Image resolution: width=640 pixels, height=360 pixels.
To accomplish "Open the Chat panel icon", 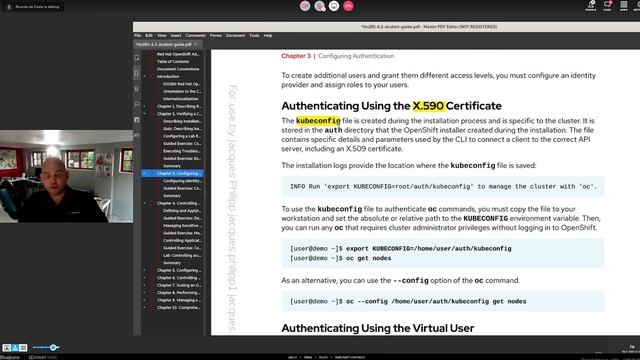I will click(607, 5).
